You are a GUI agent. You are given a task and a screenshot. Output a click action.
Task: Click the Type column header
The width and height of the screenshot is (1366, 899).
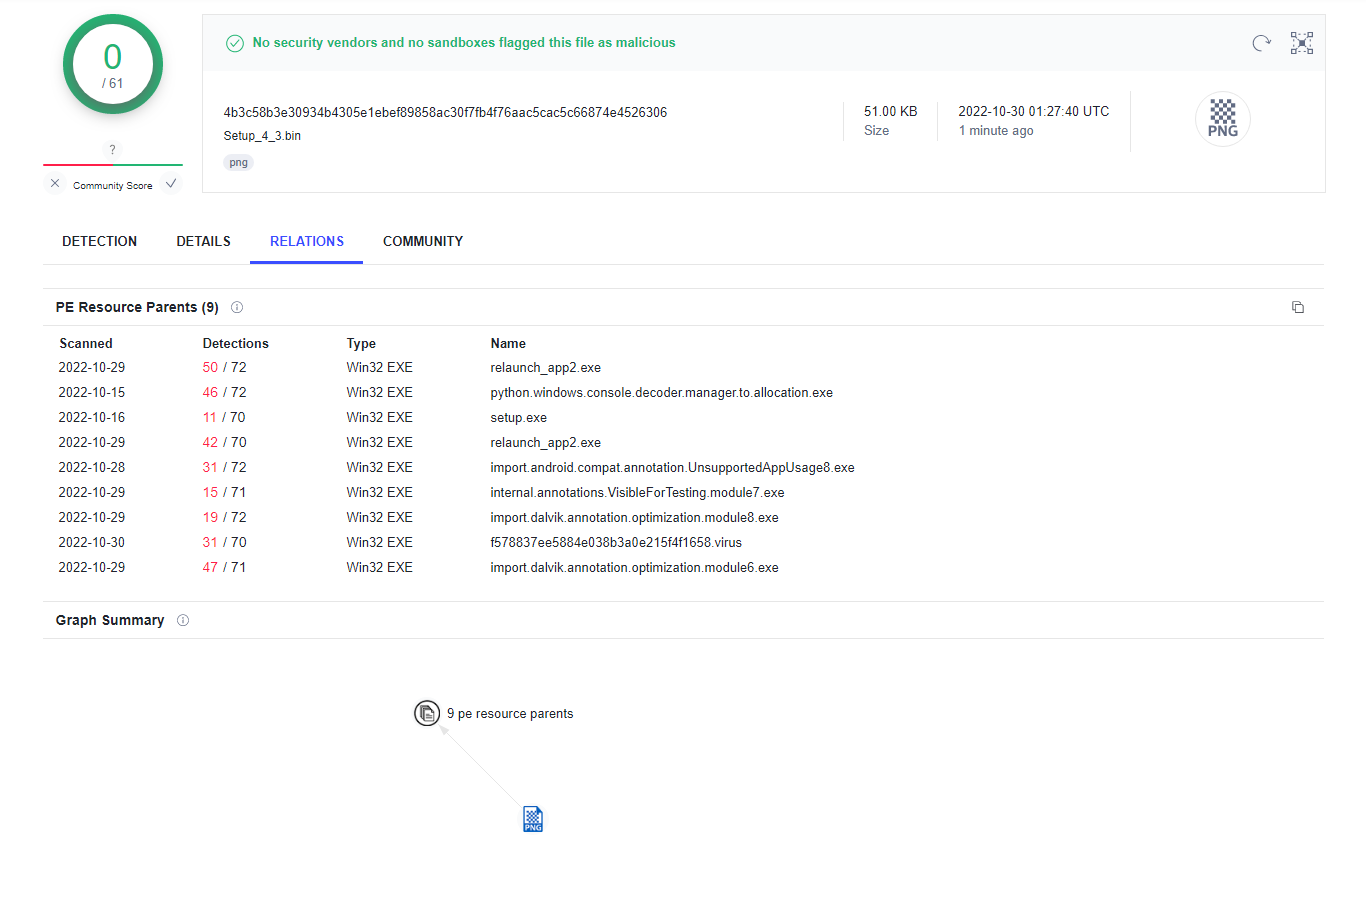pyautogui.click(x=362, y=344)
